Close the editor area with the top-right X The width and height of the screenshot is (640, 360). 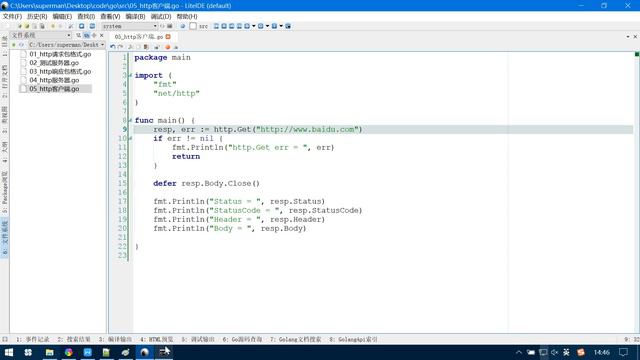(x=635, y=37)
